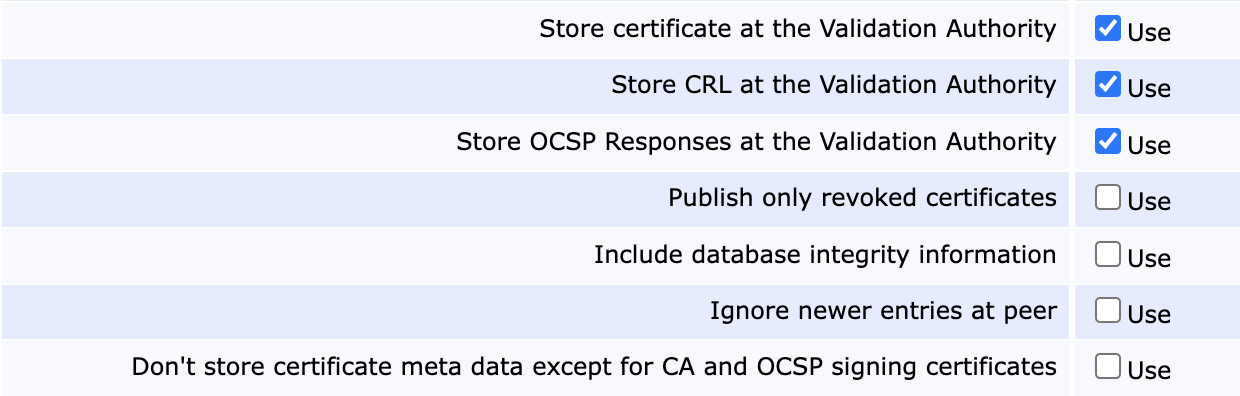This screenshot has height=396, width=1240.
Task: Click Use label beside Publish only revoked certificates
Action: pyautogui.click(x=1149, y=201)
